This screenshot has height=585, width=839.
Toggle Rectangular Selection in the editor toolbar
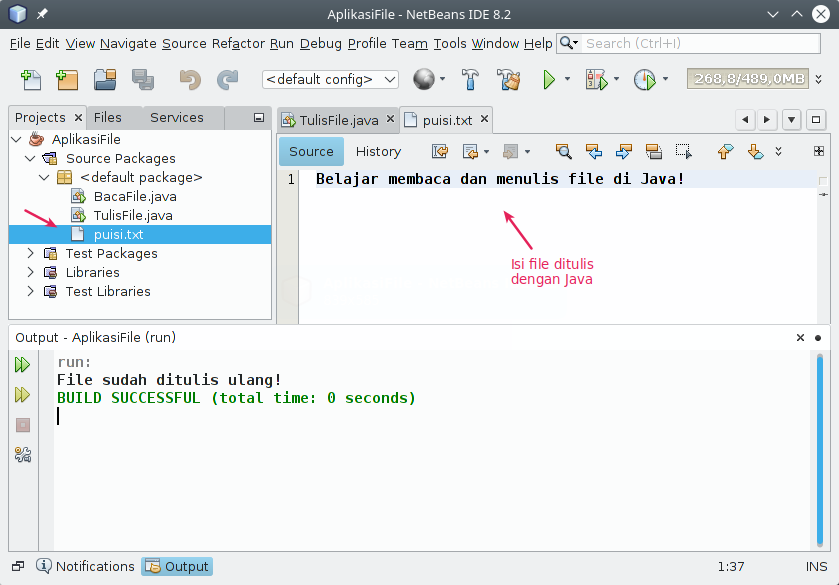(x=685, y=151)
